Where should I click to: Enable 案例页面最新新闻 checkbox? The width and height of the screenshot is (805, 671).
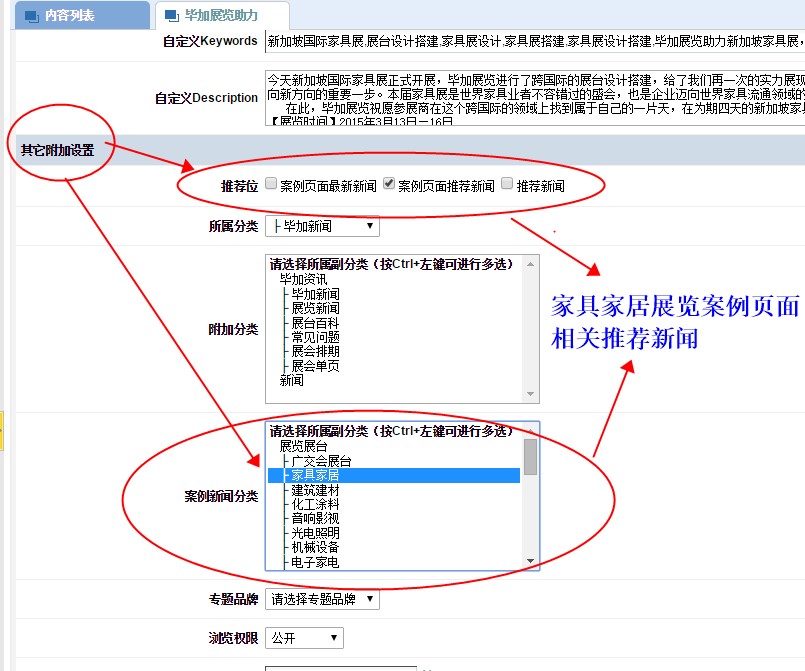point(272,185)
